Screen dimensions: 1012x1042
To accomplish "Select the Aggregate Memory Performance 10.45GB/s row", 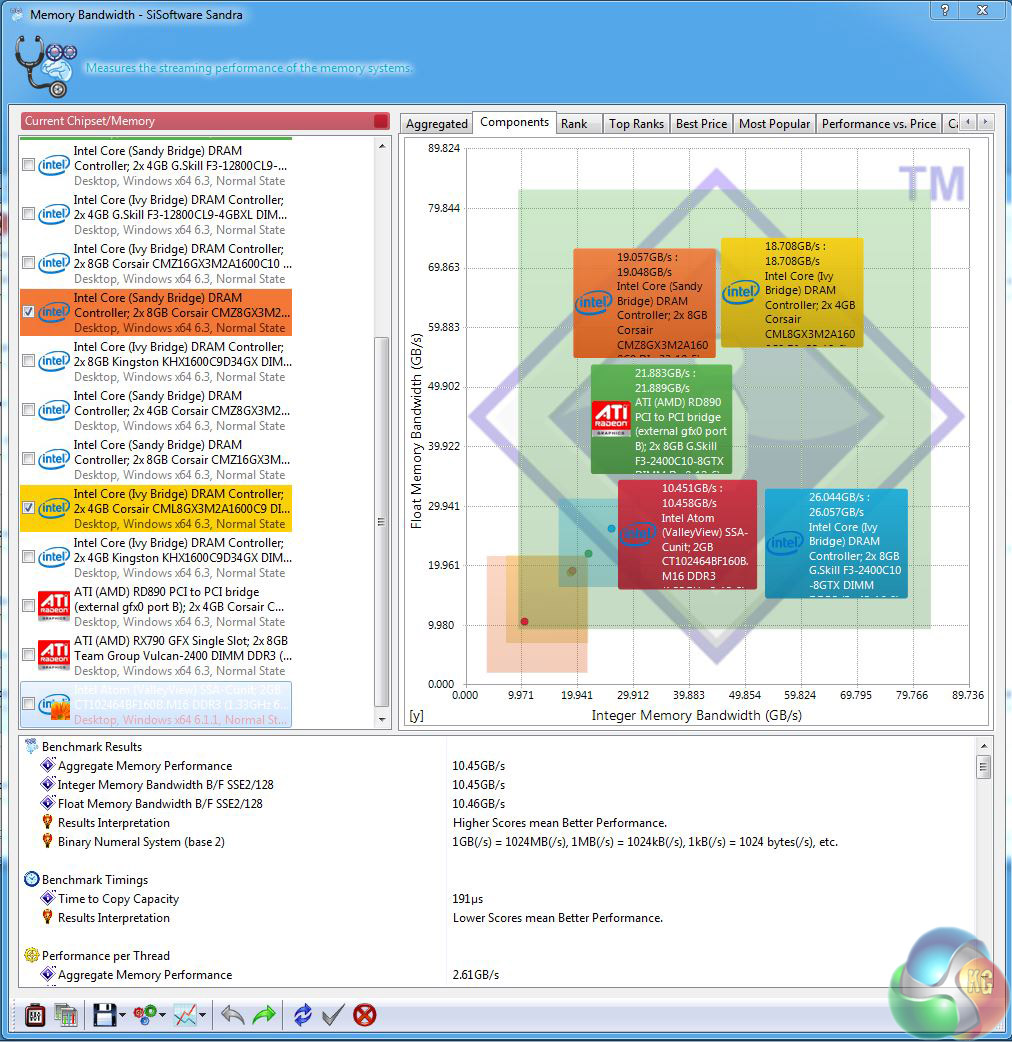I will pos(498,766).
